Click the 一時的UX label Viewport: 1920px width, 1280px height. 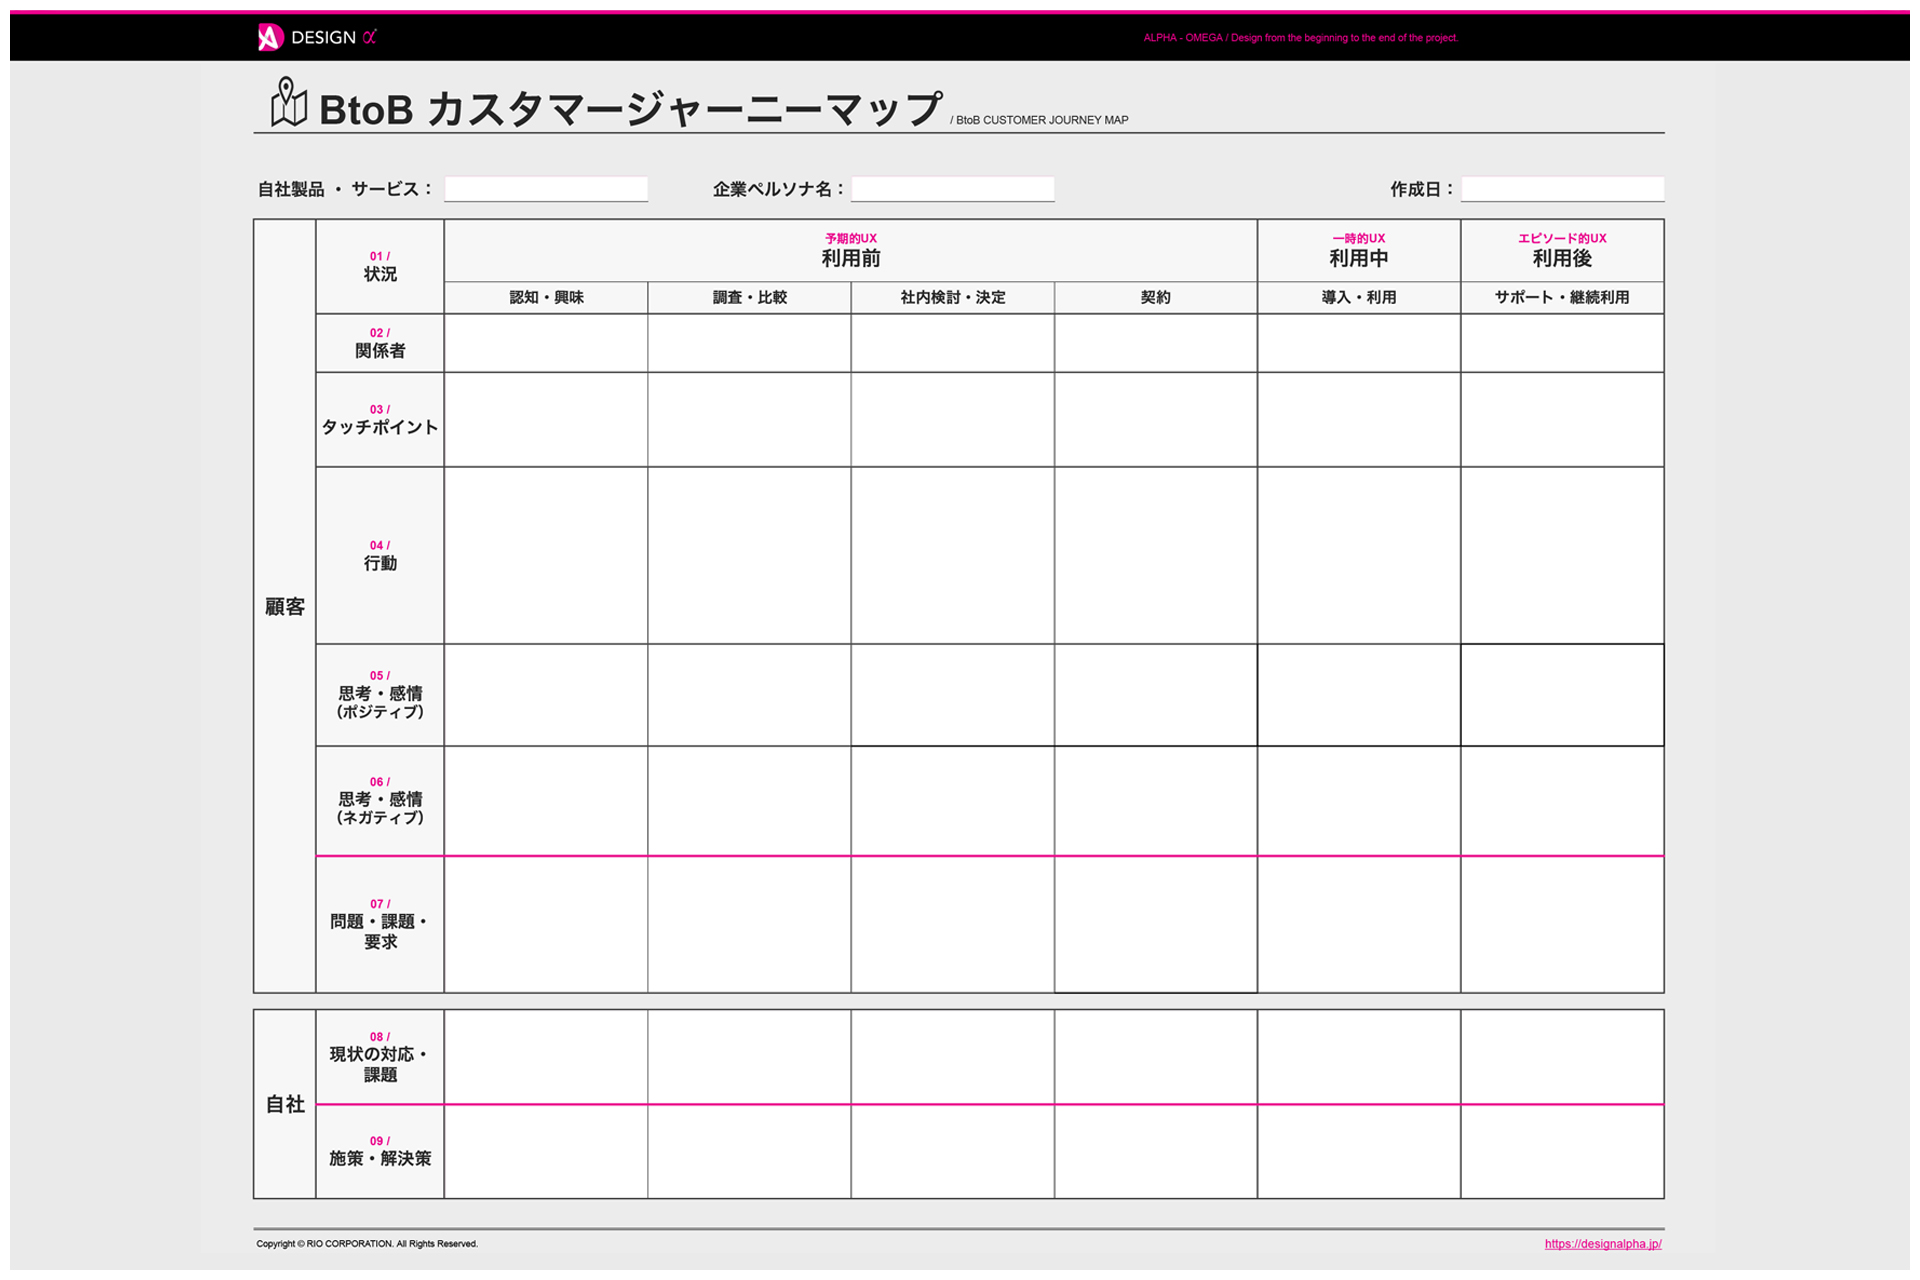pos(1359,238)
